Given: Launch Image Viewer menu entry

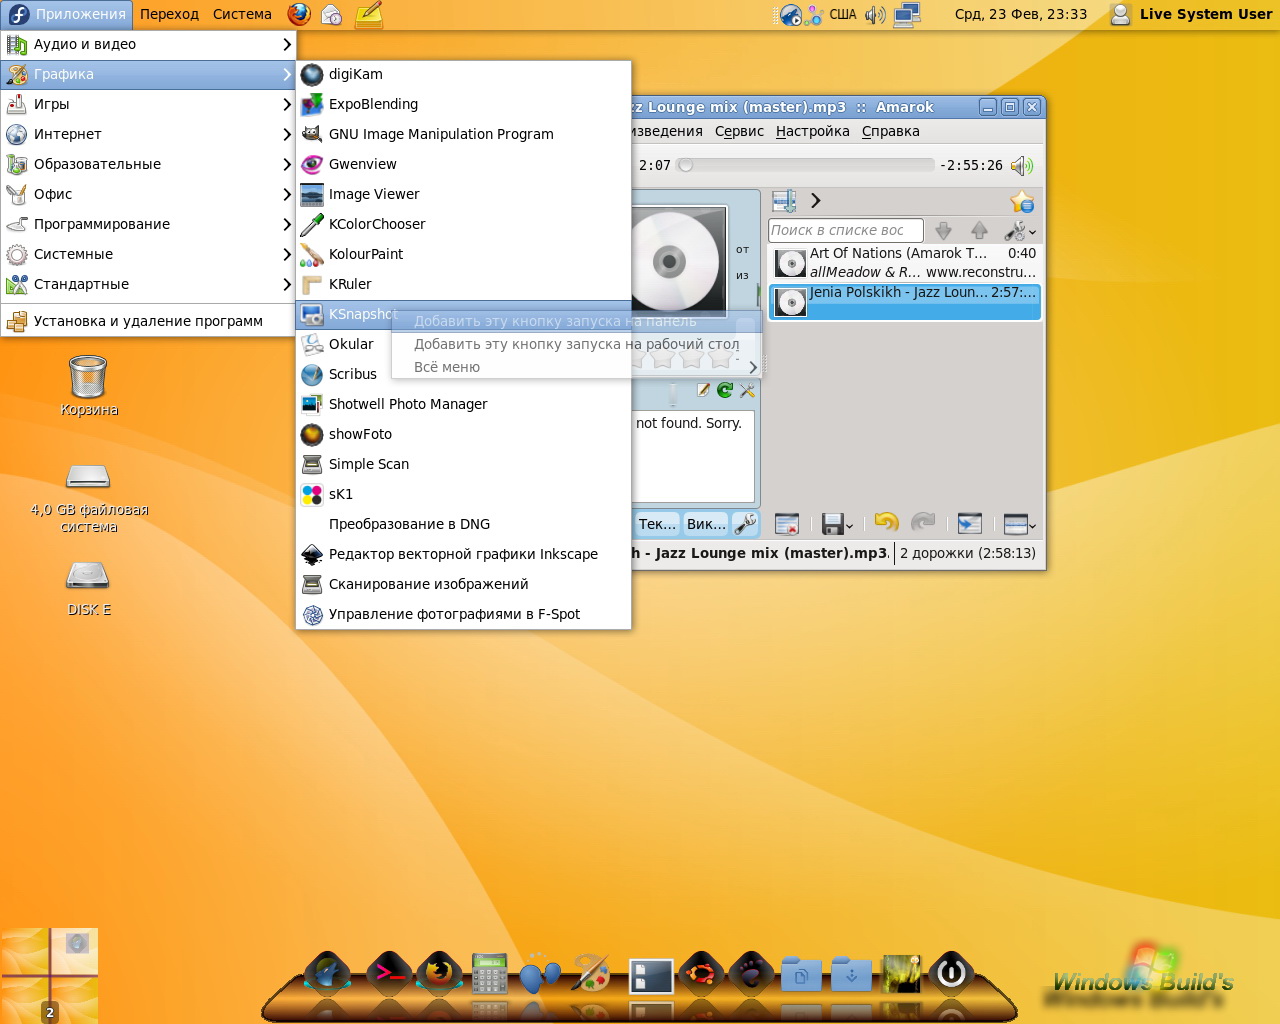Looking at the screenshot, I should [x=464, y=194].
